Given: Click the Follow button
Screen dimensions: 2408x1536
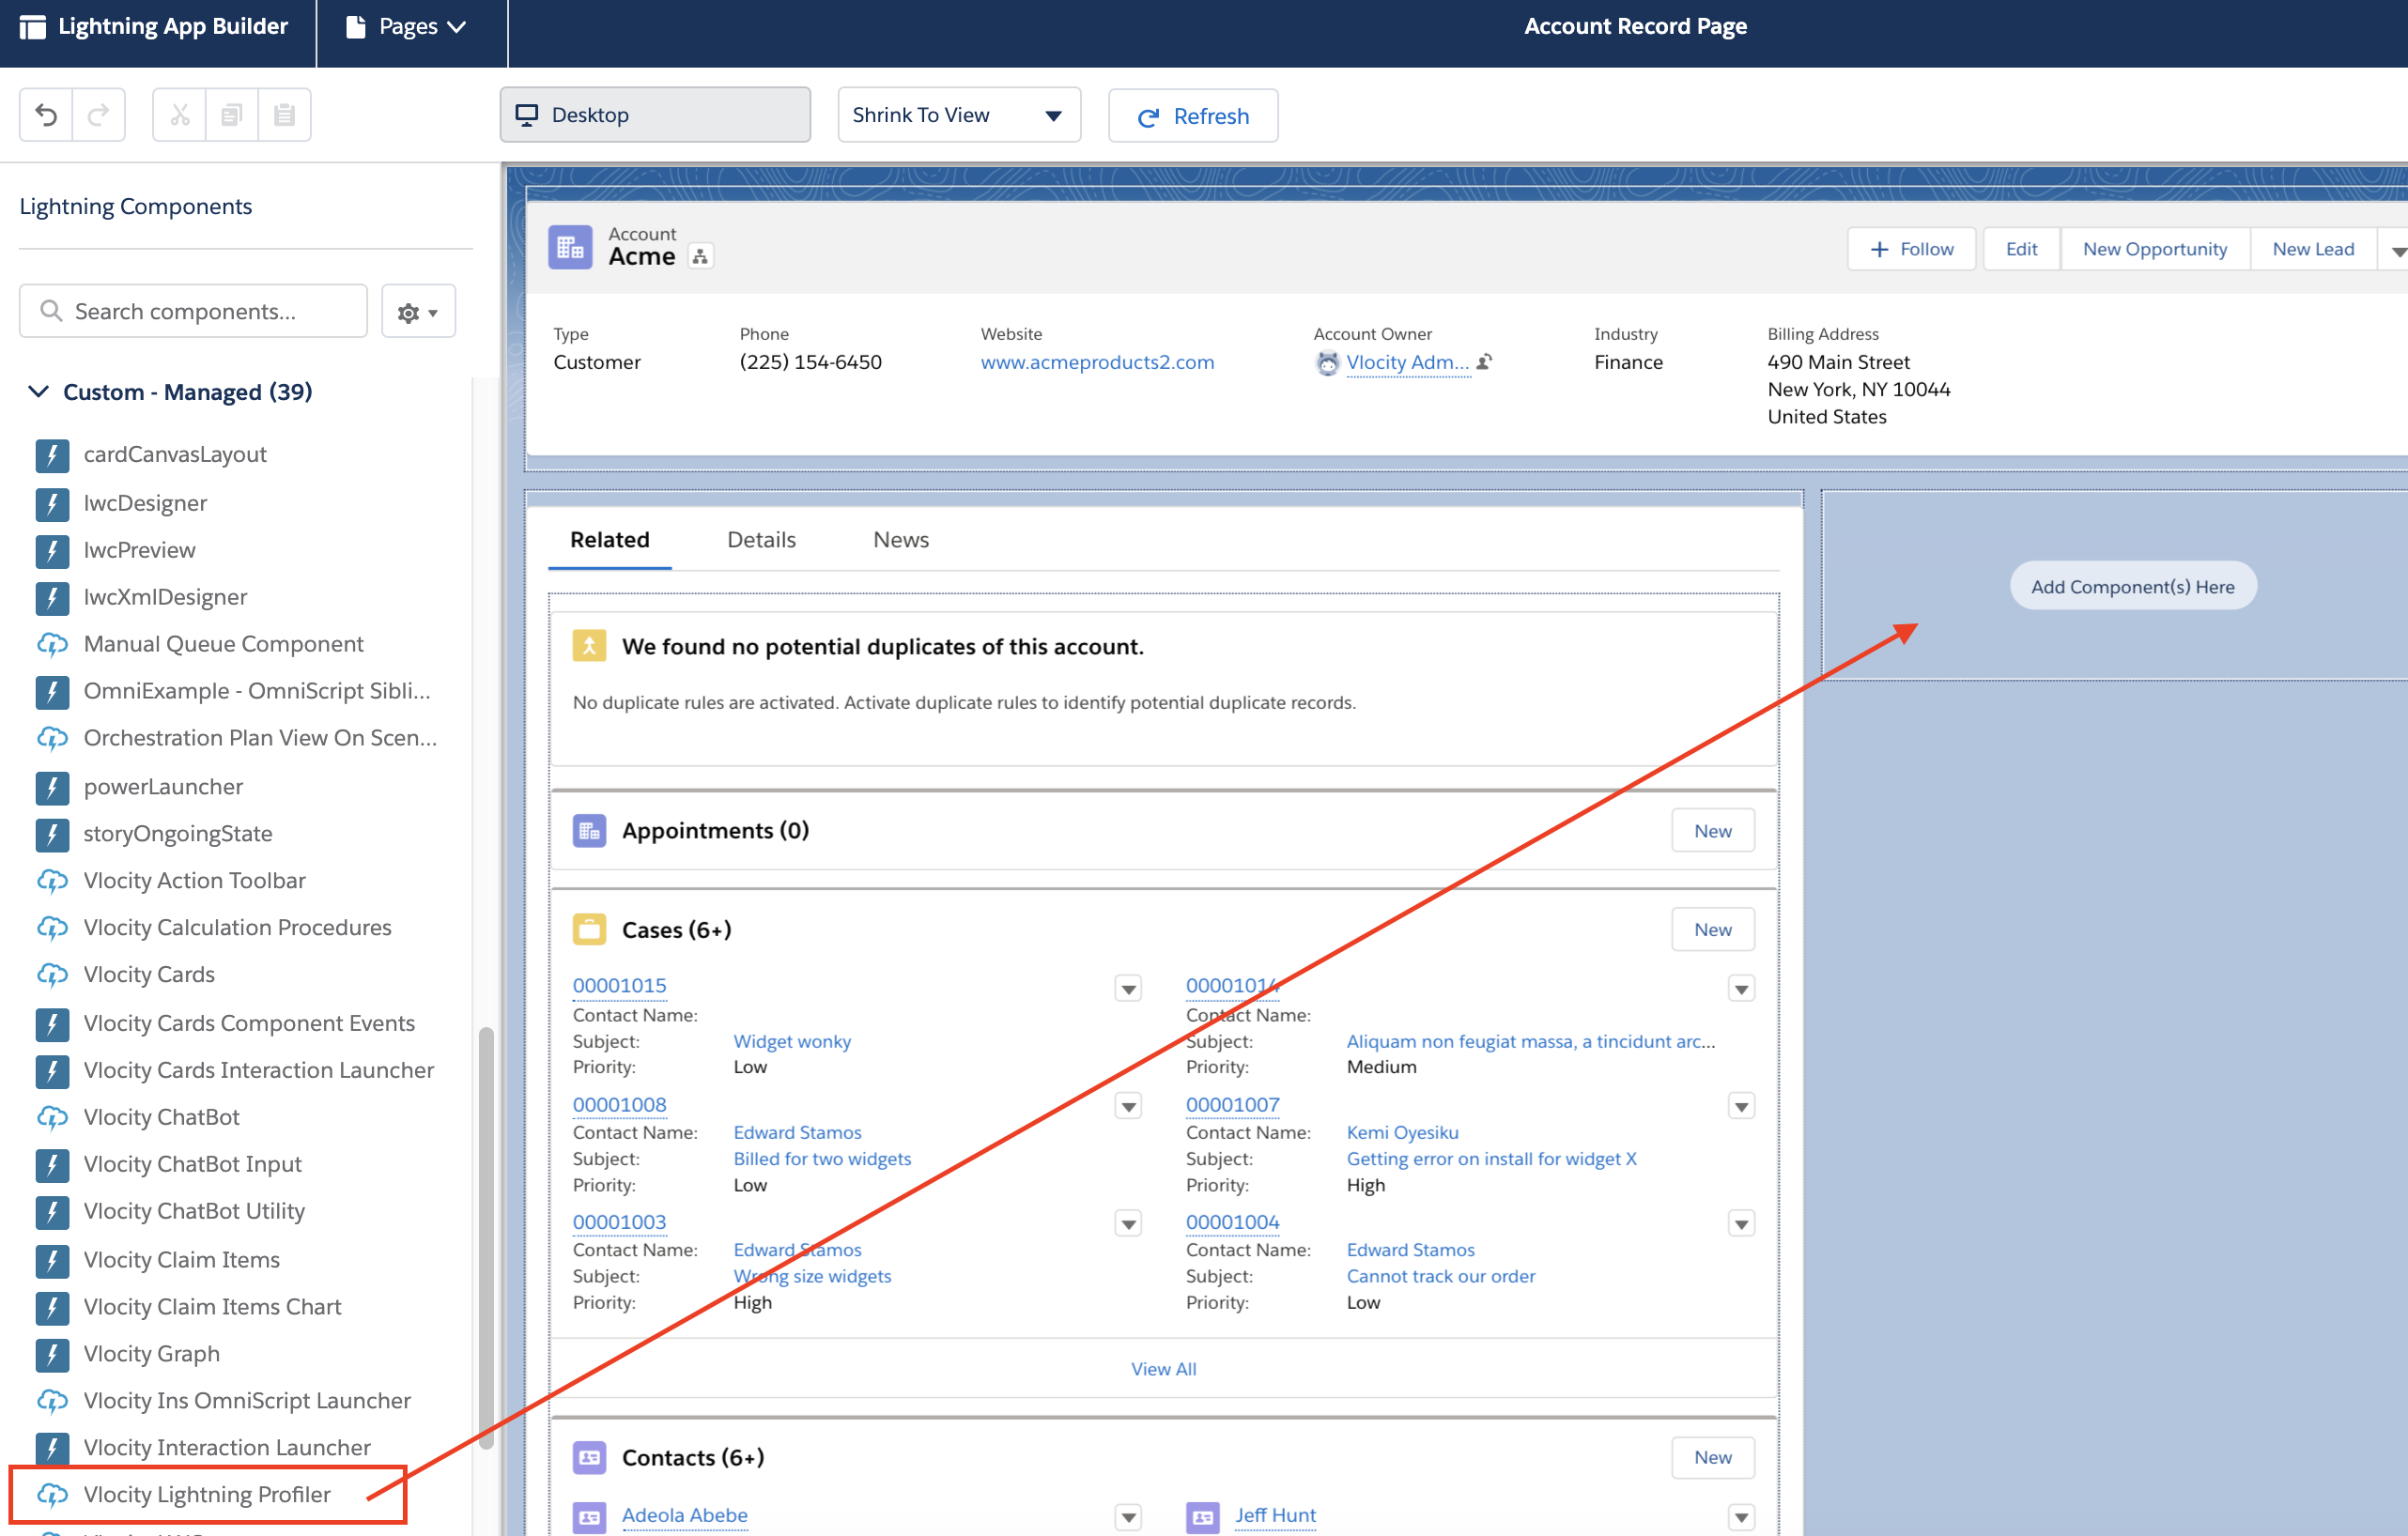Looking at the screenshot, I should (x=1911, y=249).
